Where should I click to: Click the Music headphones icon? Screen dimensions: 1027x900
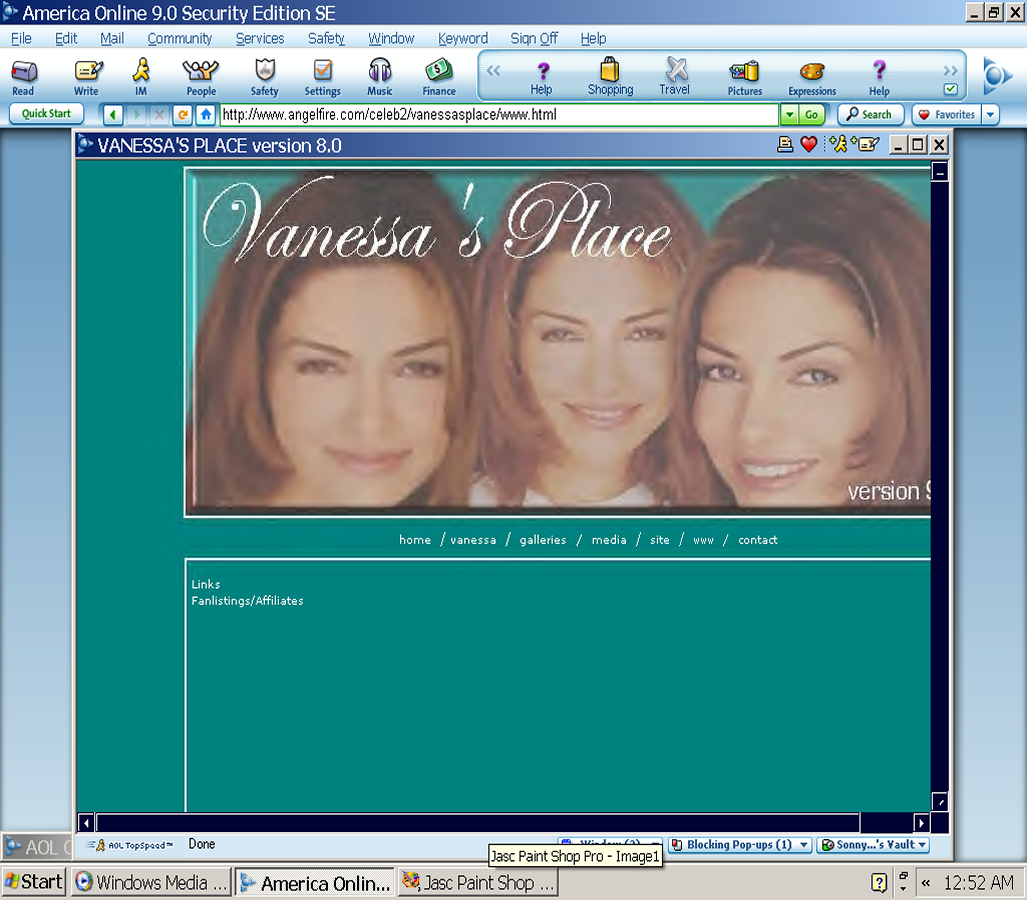(x=380, y=77)
